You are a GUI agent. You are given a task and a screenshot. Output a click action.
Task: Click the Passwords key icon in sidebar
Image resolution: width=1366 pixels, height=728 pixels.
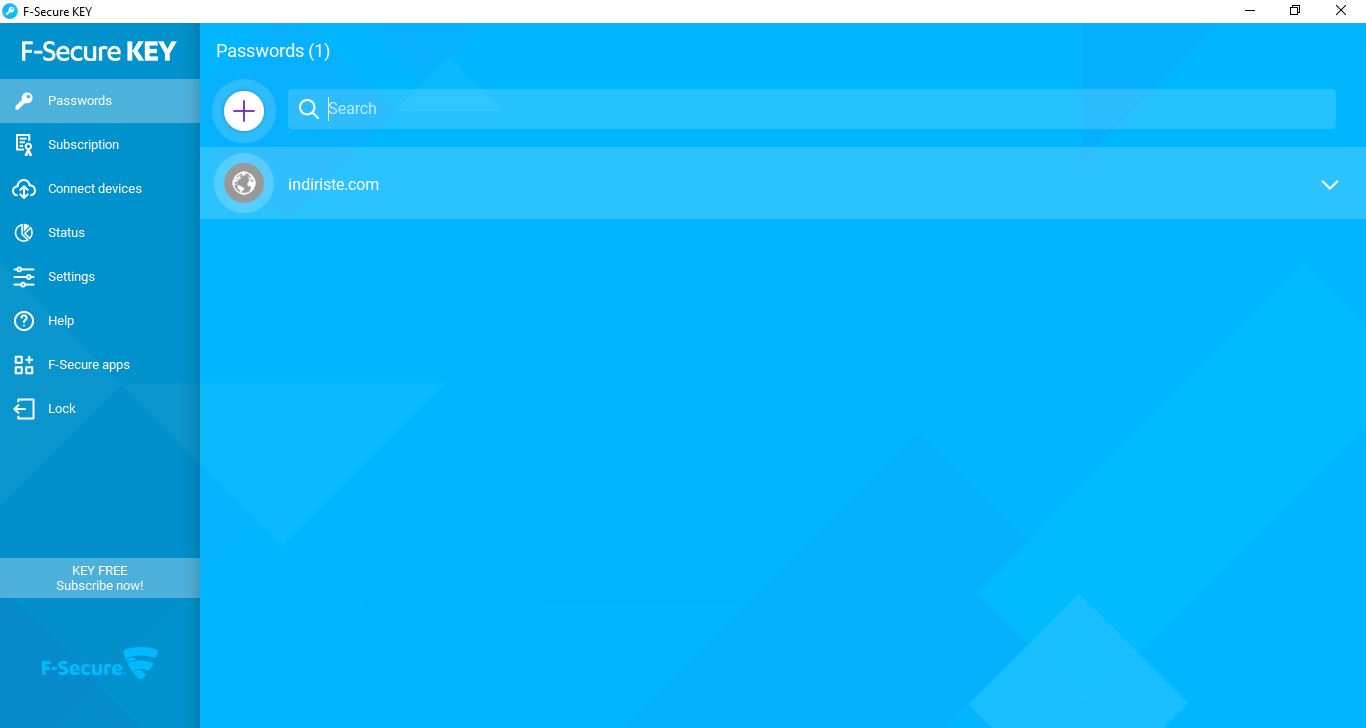tap(24, 101)
